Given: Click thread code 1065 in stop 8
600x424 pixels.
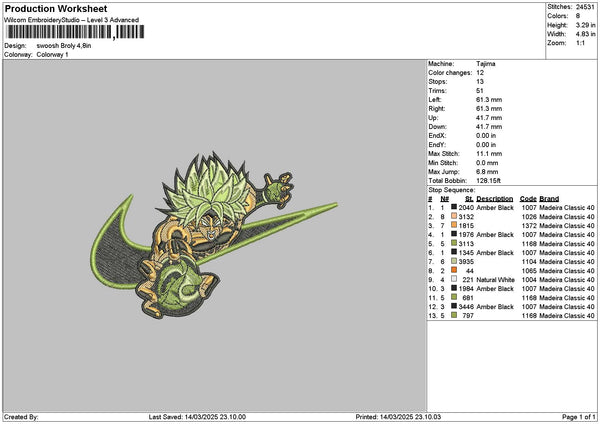Looking at the screenshot, I should (529, 271).
